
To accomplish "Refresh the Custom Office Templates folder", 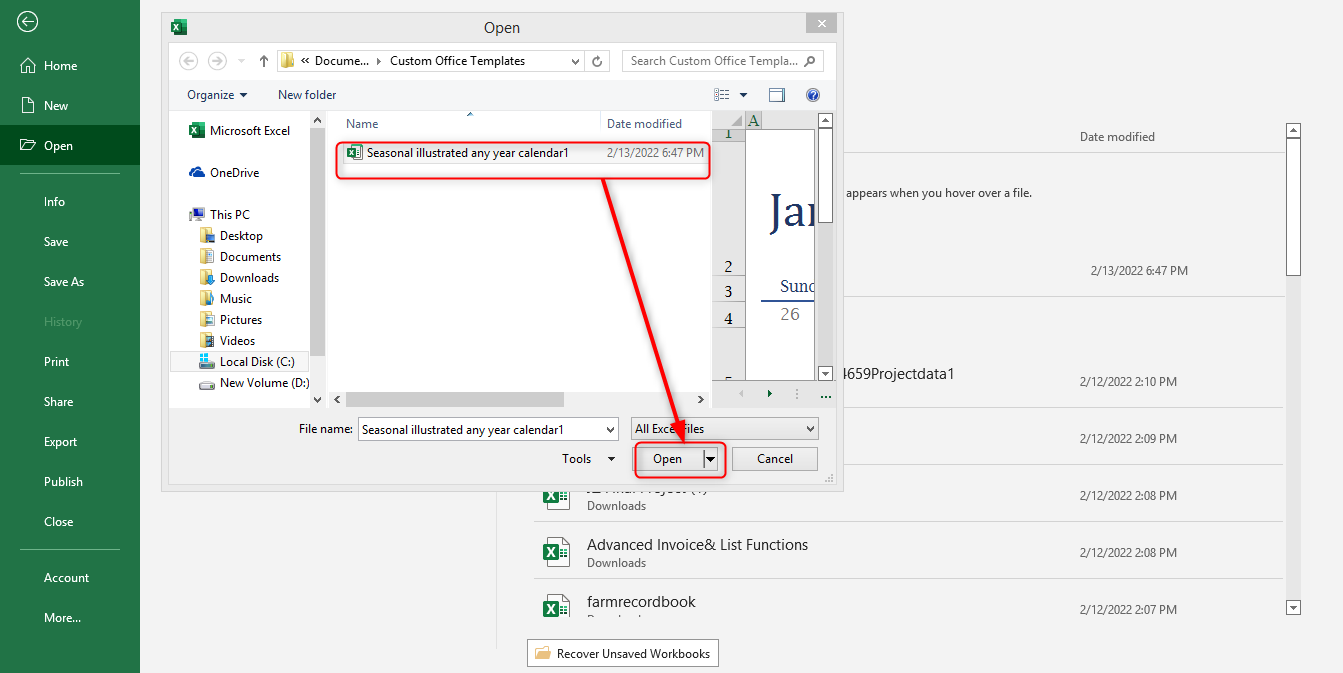I will 597,61.
